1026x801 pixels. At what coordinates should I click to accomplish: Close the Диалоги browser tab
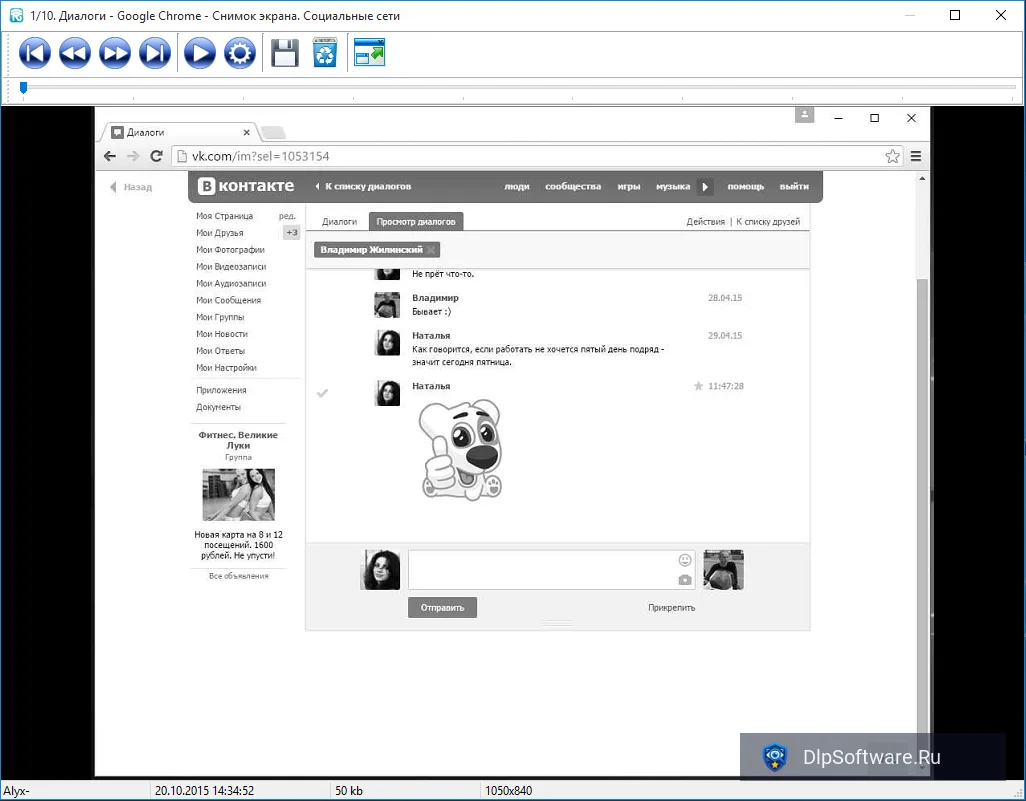point(247,132)
